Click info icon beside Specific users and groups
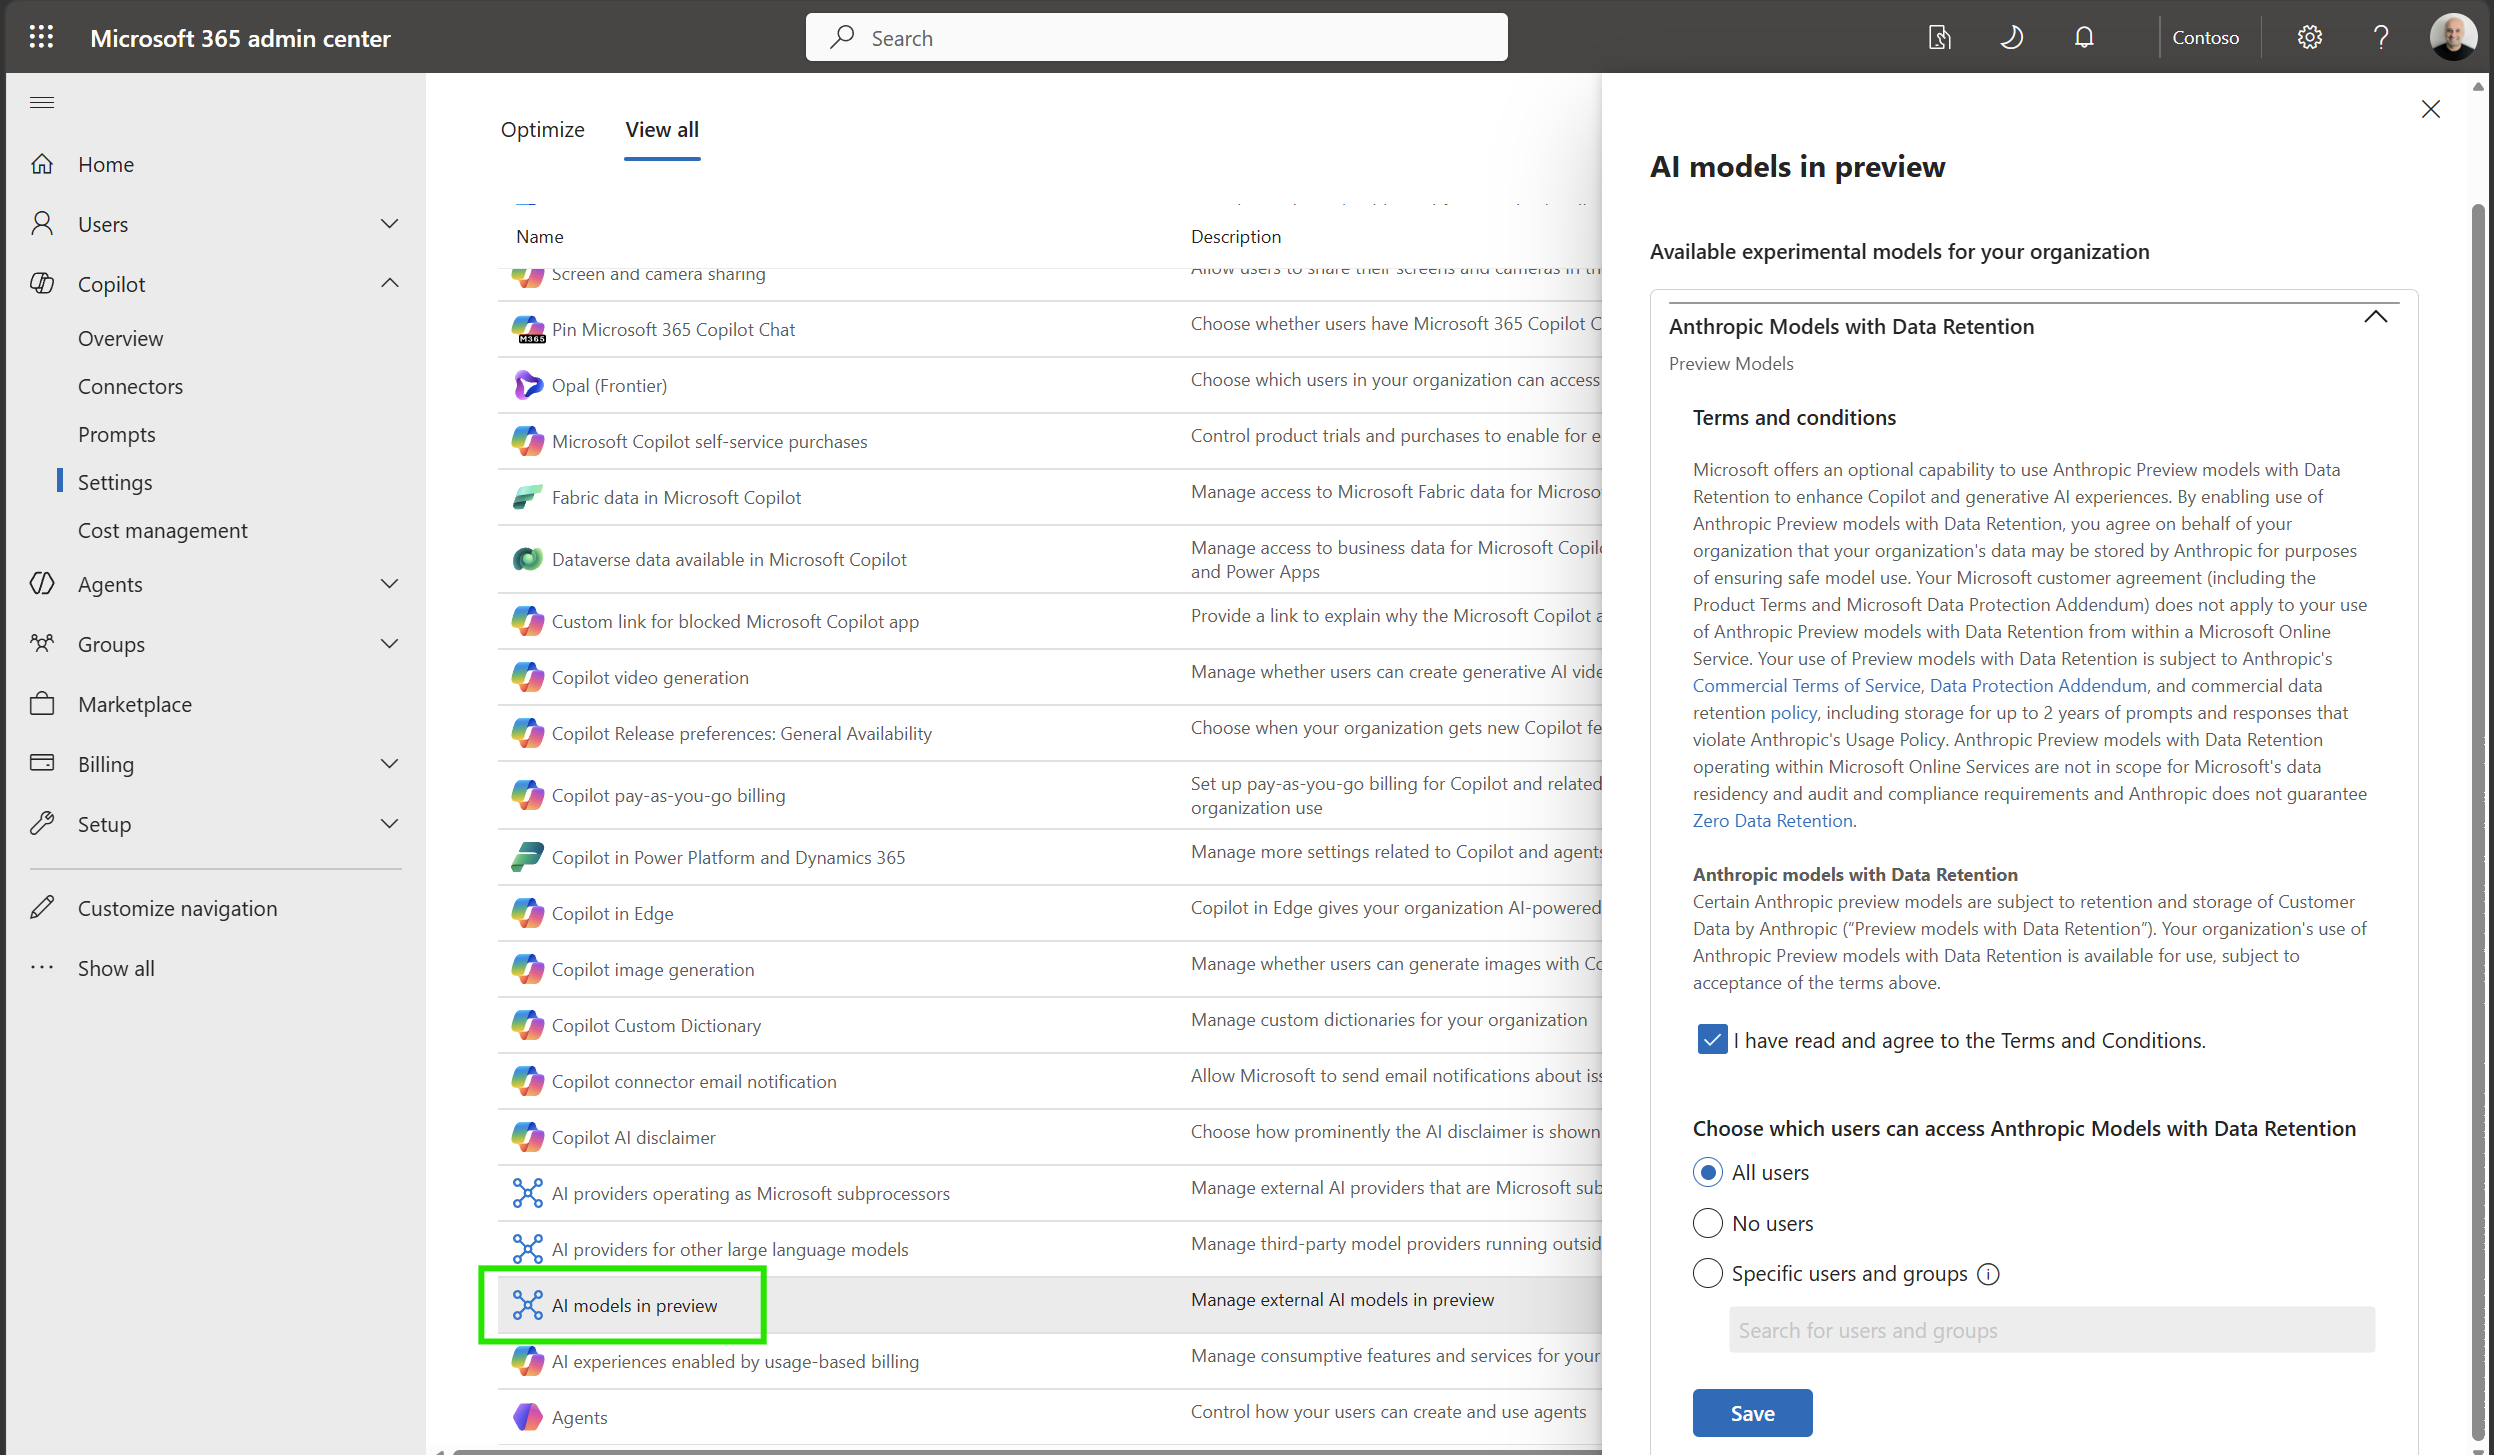 1989,1275
